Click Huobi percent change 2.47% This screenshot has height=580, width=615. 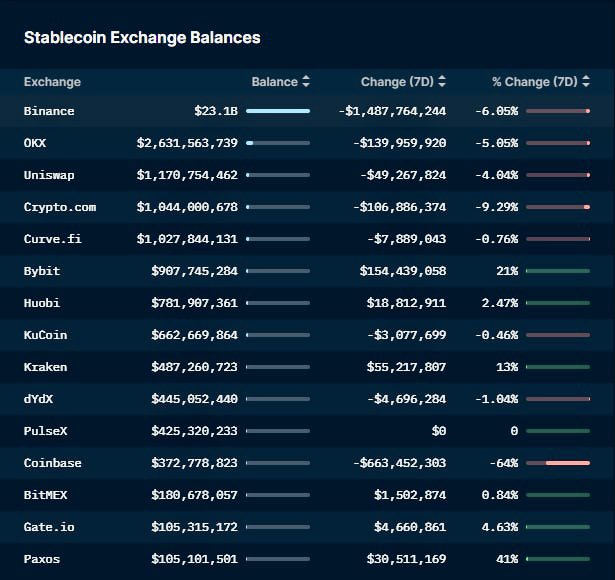500,303
